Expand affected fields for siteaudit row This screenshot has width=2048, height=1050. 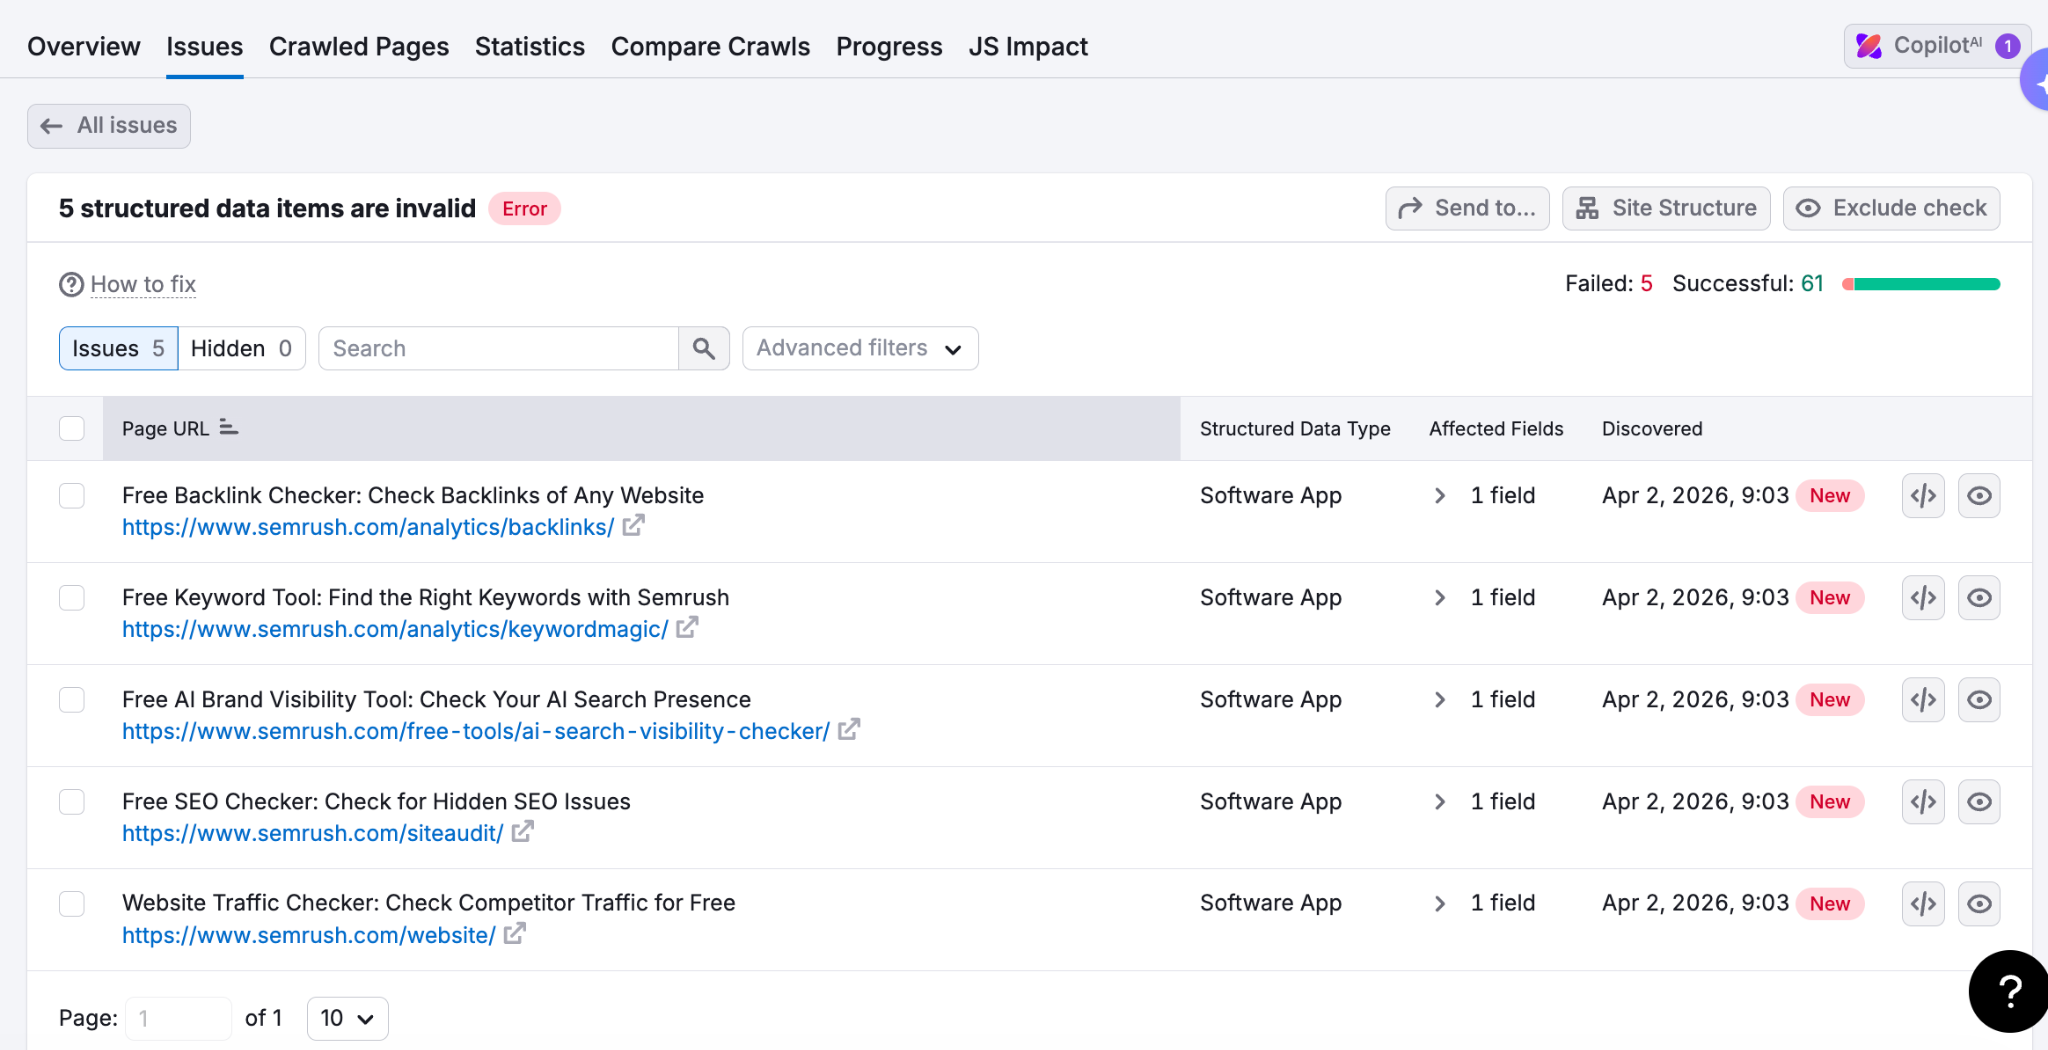click(x=1440, y=802)
